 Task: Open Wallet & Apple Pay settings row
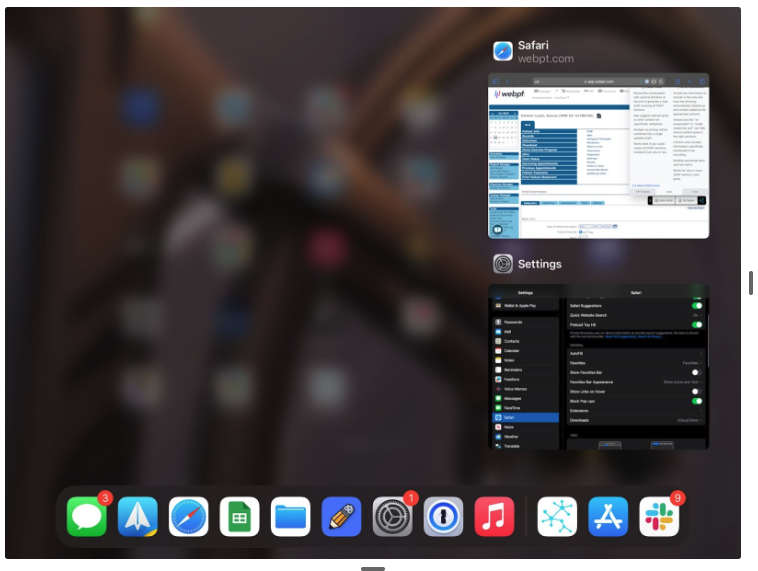(x=525, y=306)
